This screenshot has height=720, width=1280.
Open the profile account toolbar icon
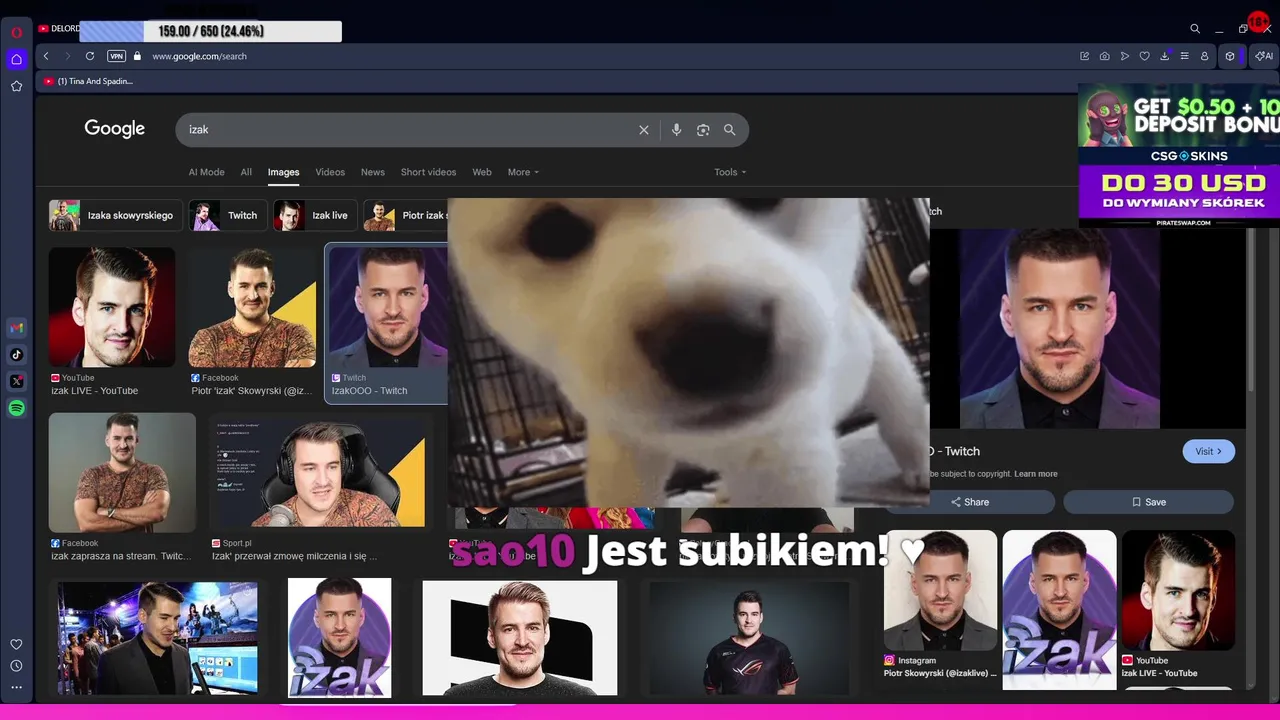point(1204,56)
